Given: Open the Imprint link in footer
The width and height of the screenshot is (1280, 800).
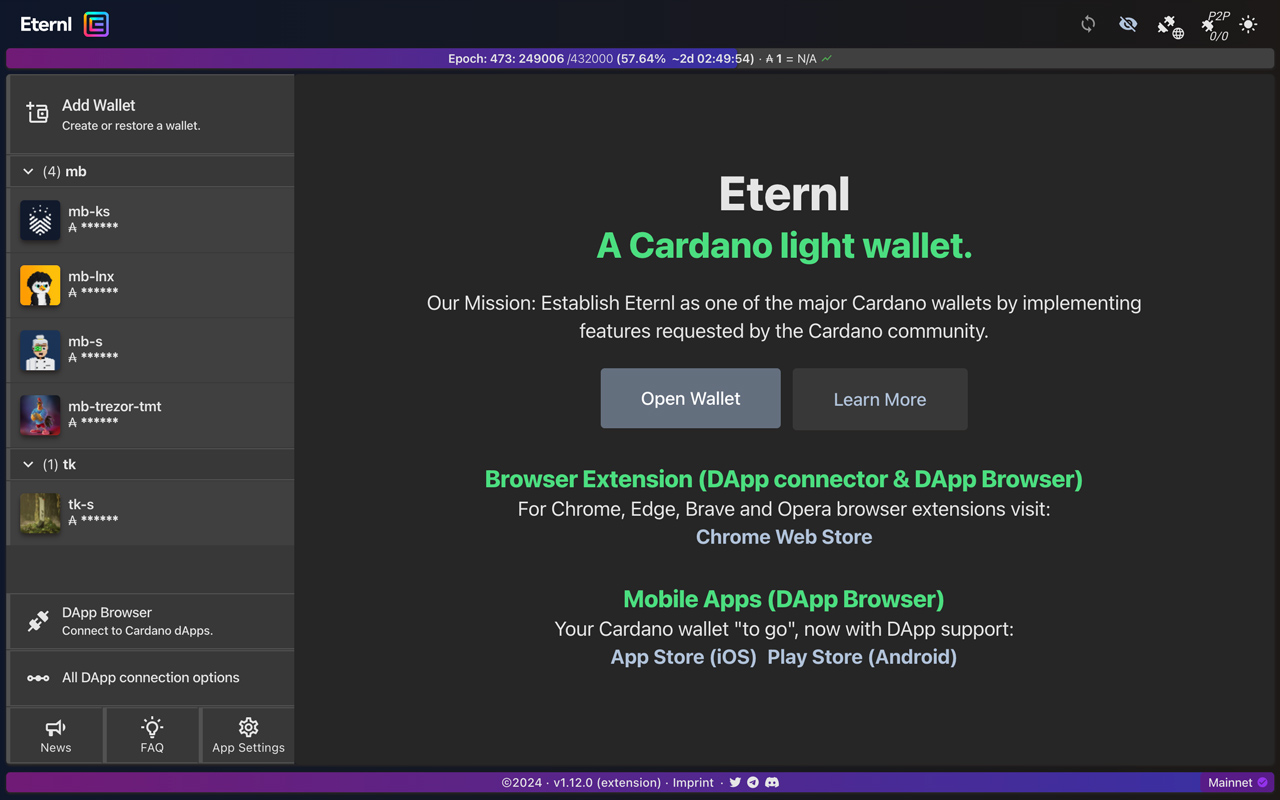Looking at the screenshot, I should (693, 783).
